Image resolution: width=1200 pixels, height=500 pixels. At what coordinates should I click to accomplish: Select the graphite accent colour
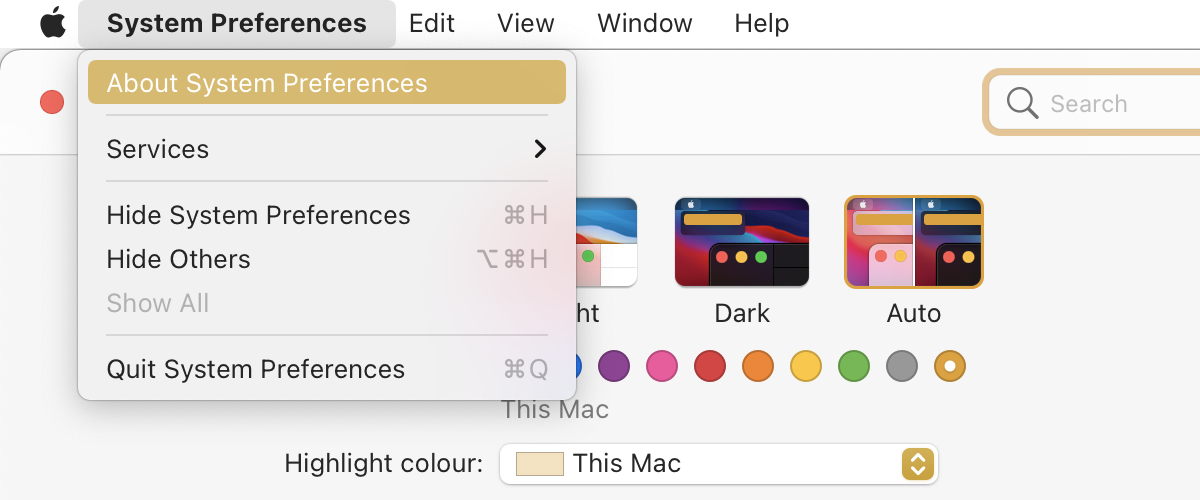click(x=902, y=367)
